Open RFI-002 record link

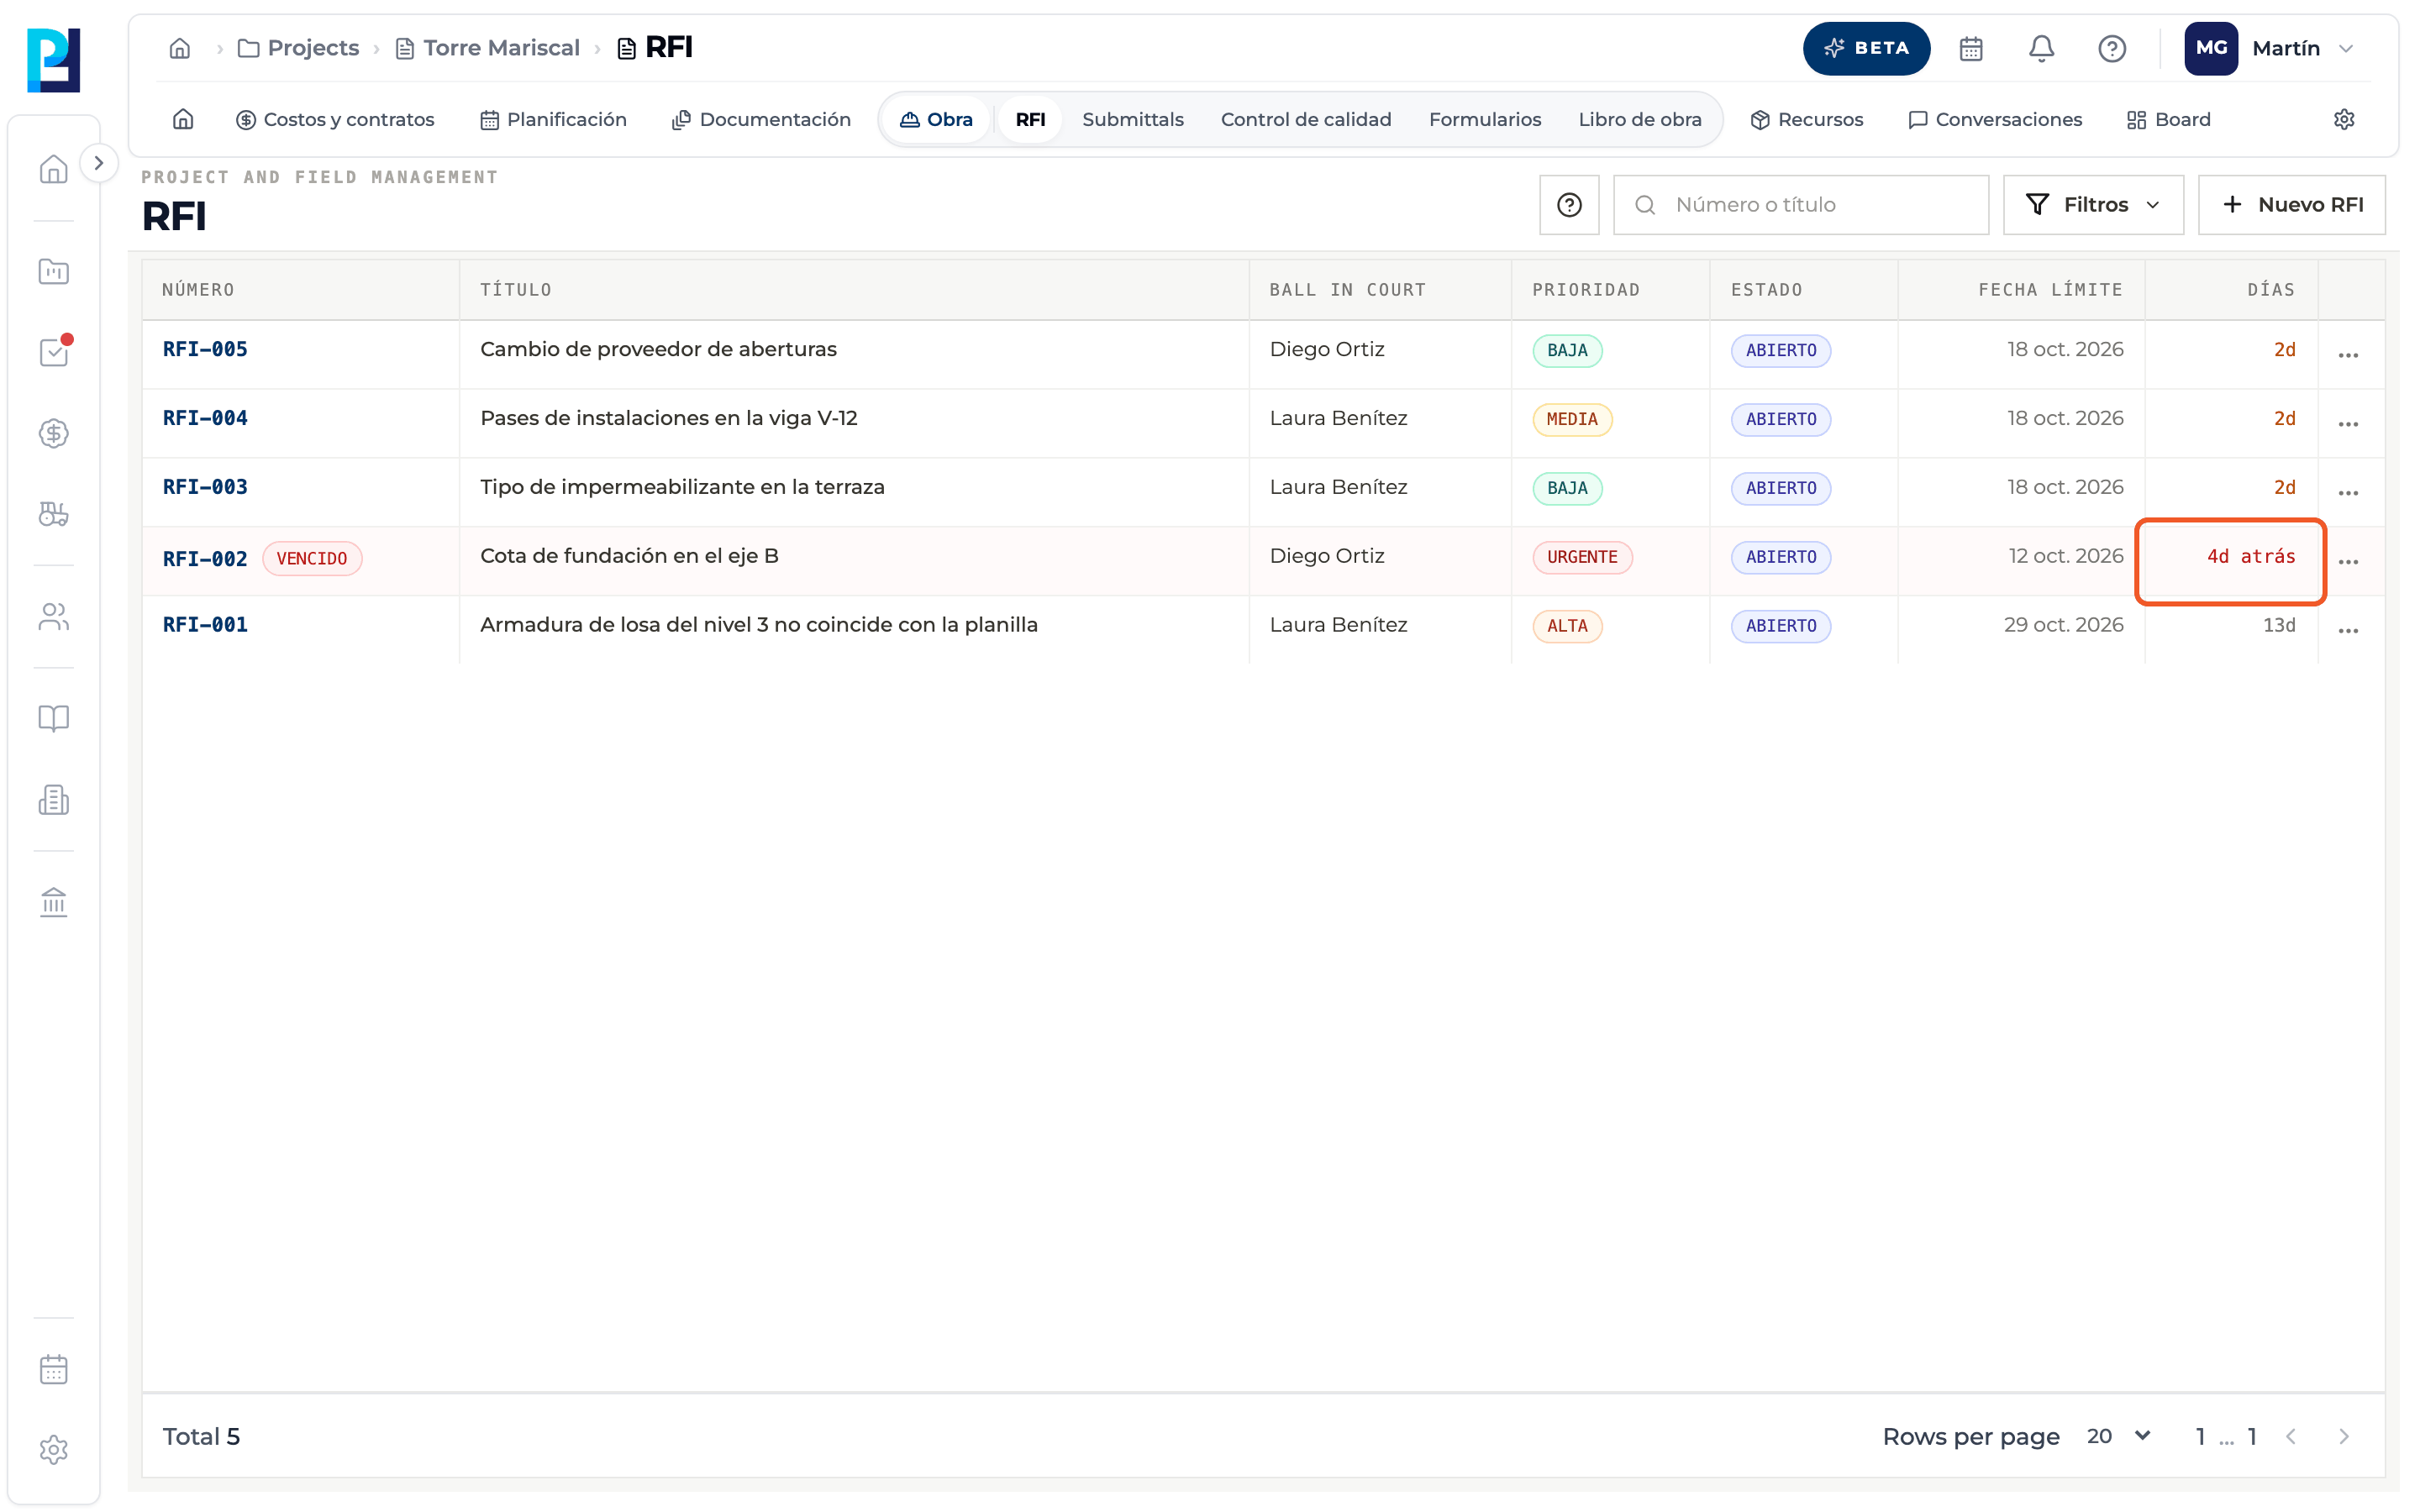[205, 559]
